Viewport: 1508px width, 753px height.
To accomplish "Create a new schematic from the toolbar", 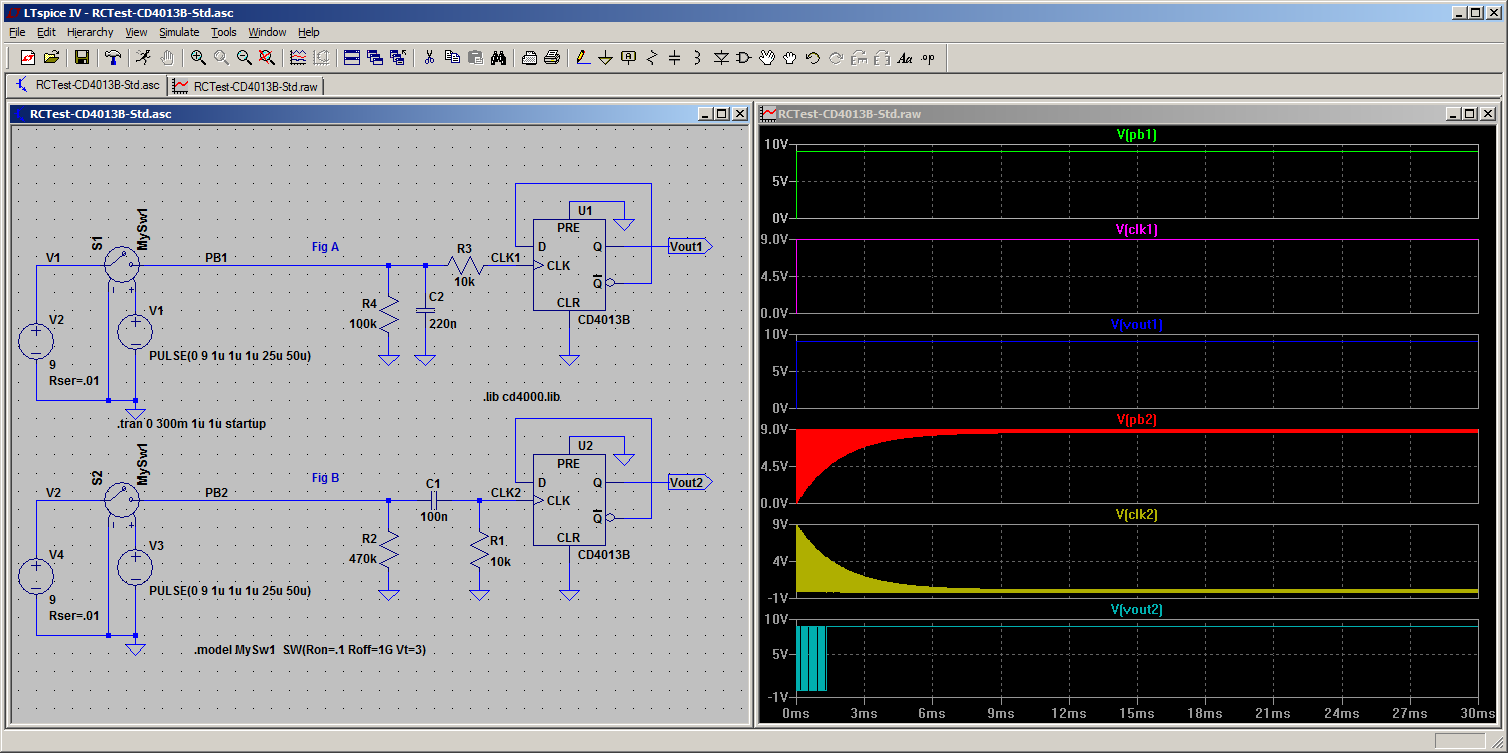I will point(28,58).
